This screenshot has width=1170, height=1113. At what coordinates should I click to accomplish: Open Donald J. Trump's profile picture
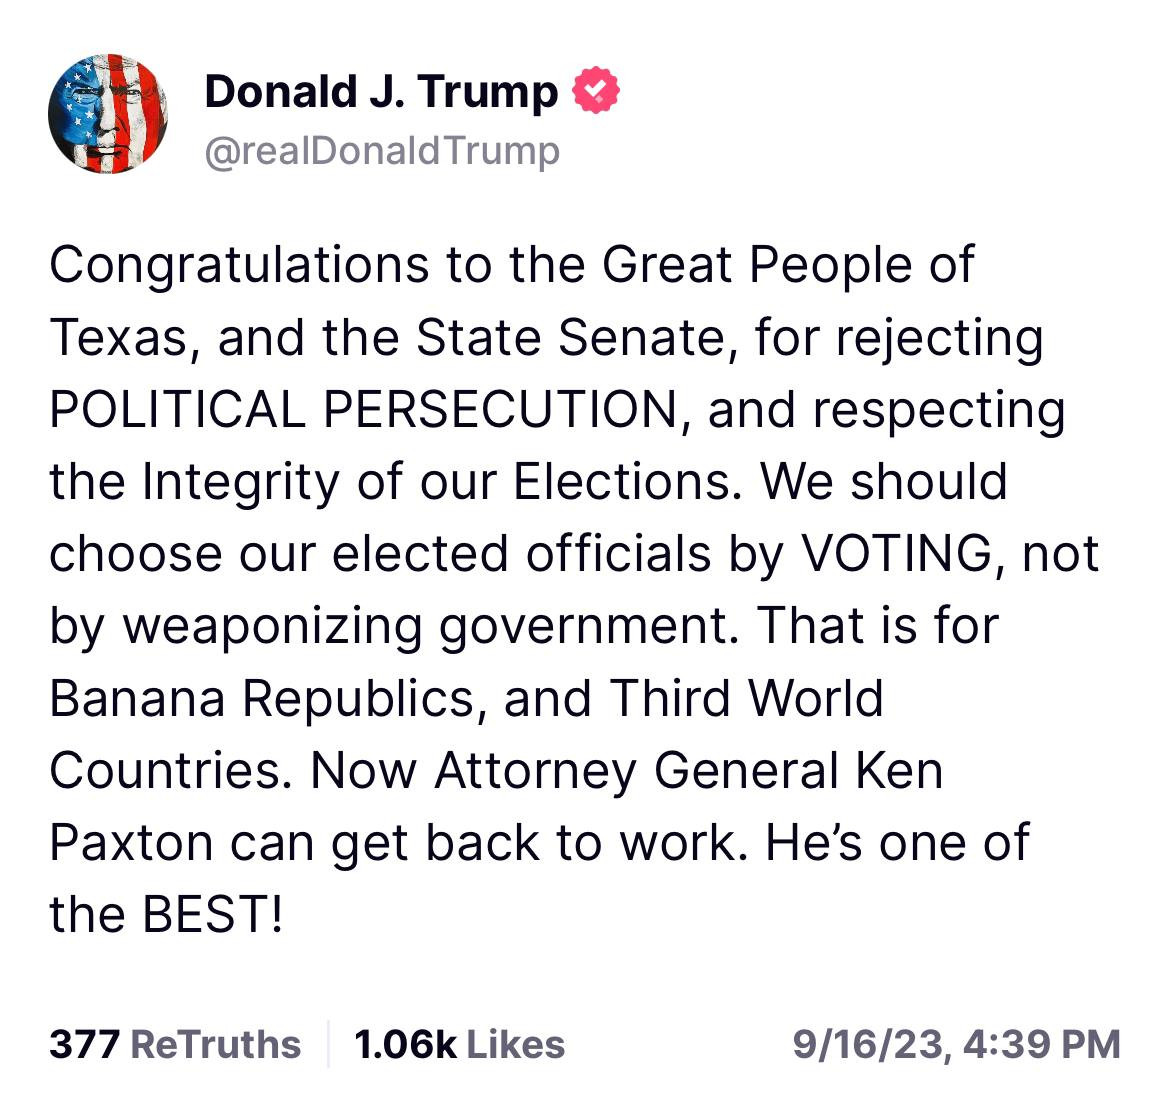tap(108, 114)
